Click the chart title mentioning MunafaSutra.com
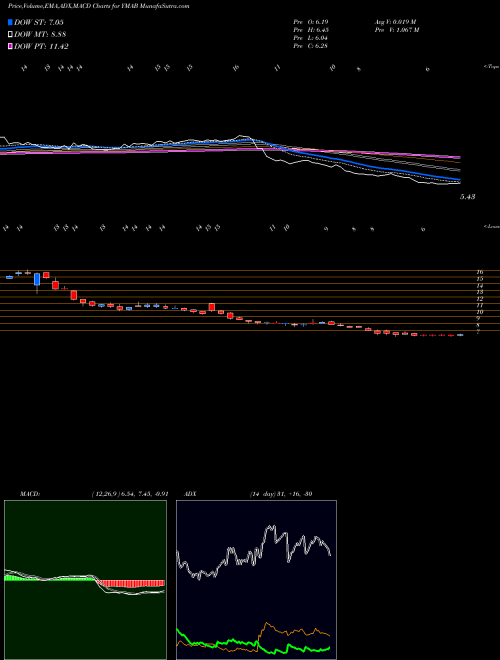This screenshot has width=500, height=660. point(98,6)
